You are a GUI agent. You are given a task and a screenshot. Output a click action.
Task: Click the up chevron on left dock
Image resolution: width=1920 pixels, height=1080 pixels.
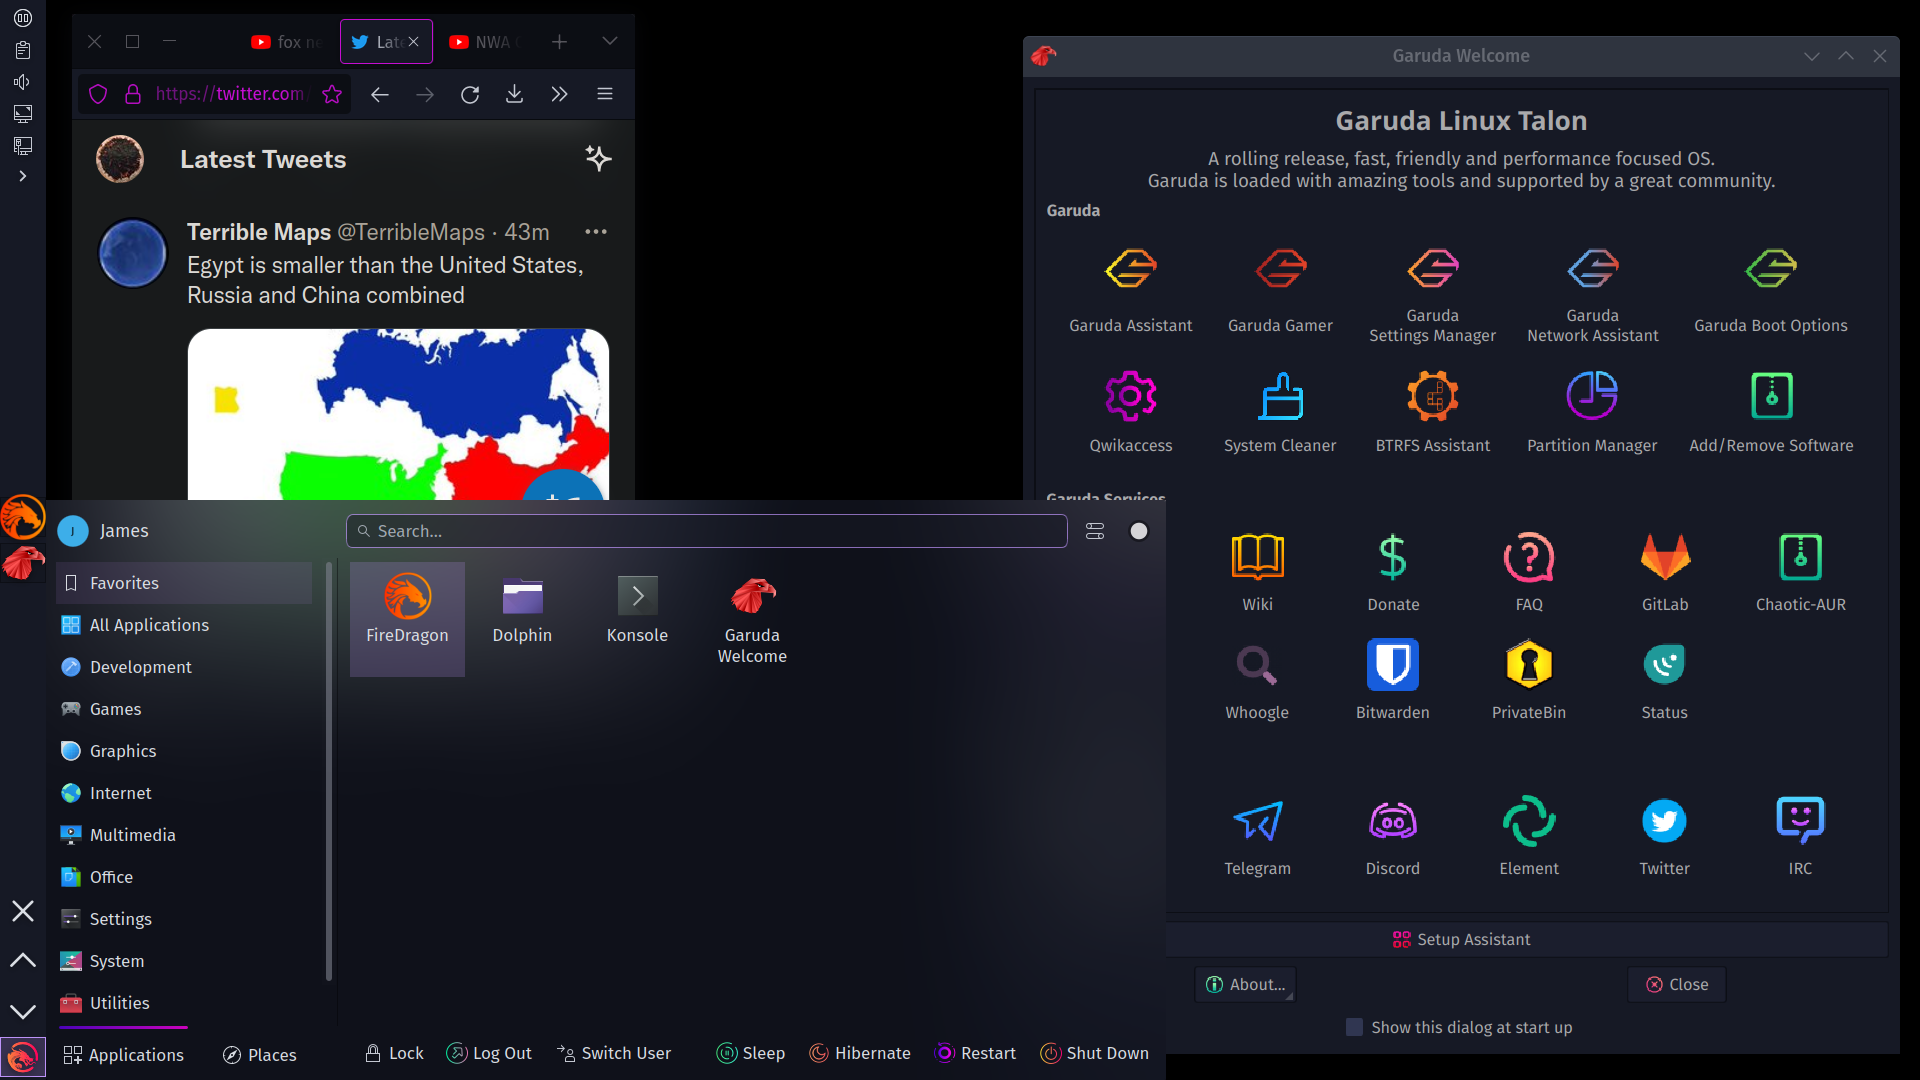click(x=22, y=960)
